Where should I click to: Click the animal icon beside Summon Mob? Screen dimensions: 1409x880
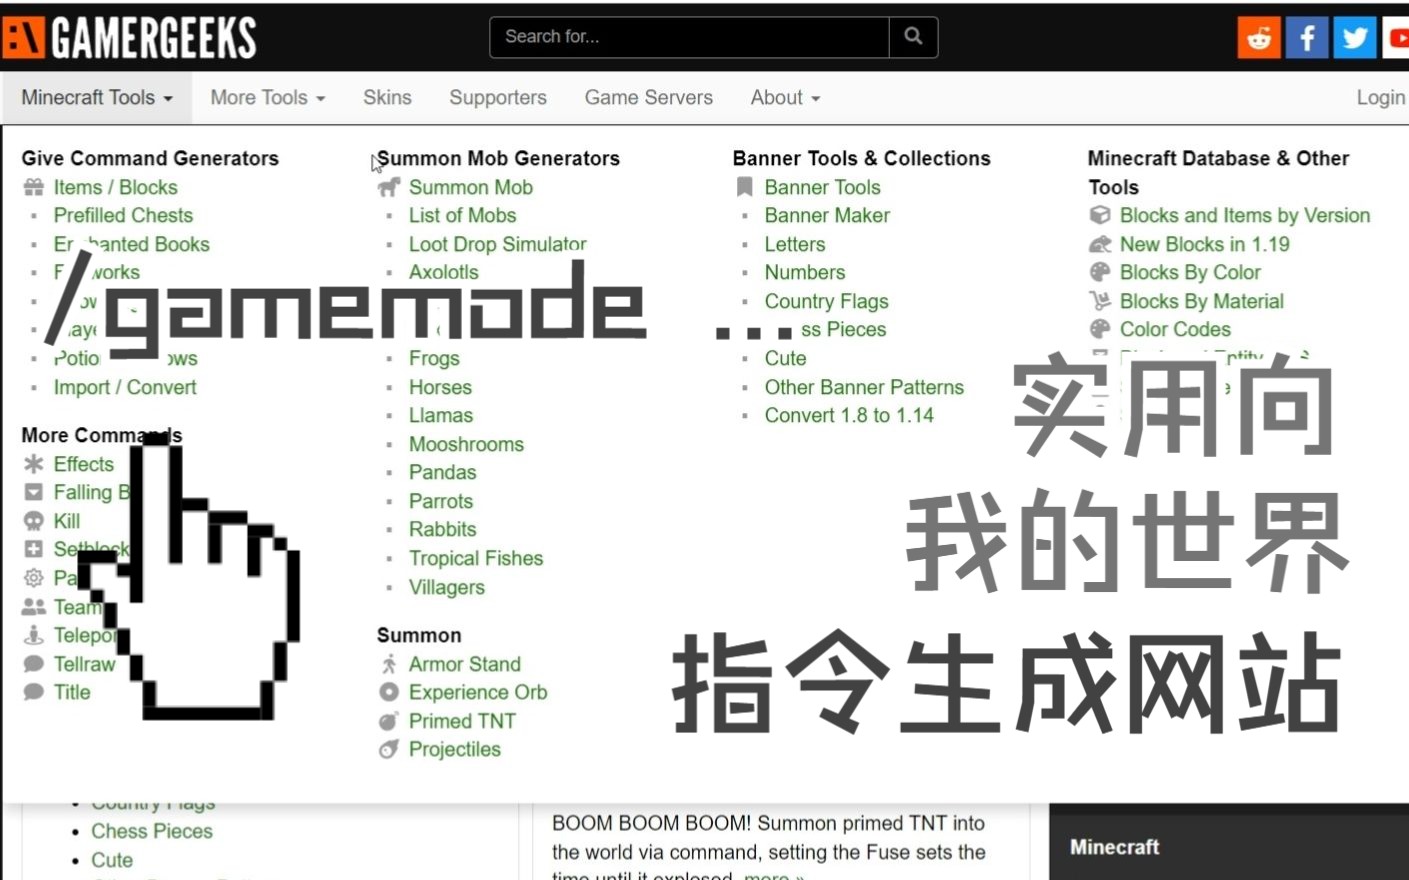pos(389,187)
